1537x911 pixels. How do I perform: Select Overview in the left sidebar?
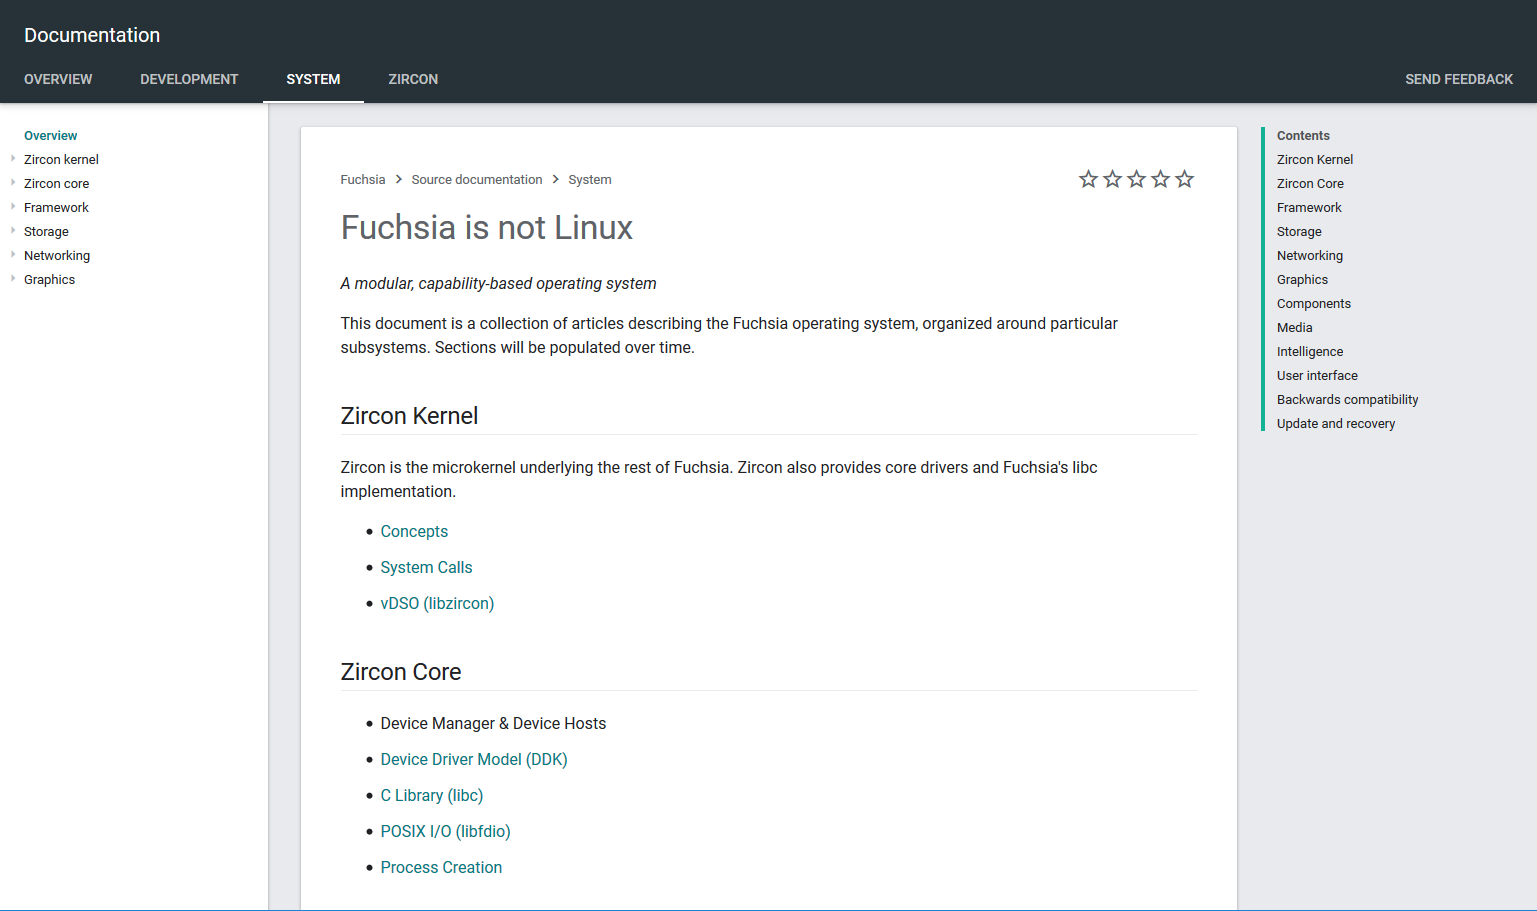tap(50, 136)
